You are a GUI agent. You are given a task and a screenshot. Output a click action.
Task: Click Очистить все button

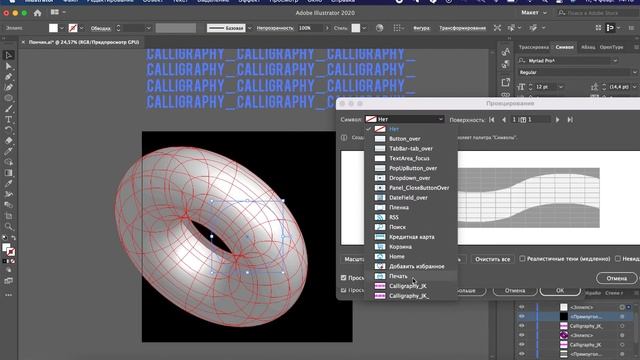[x=493, y=259]
